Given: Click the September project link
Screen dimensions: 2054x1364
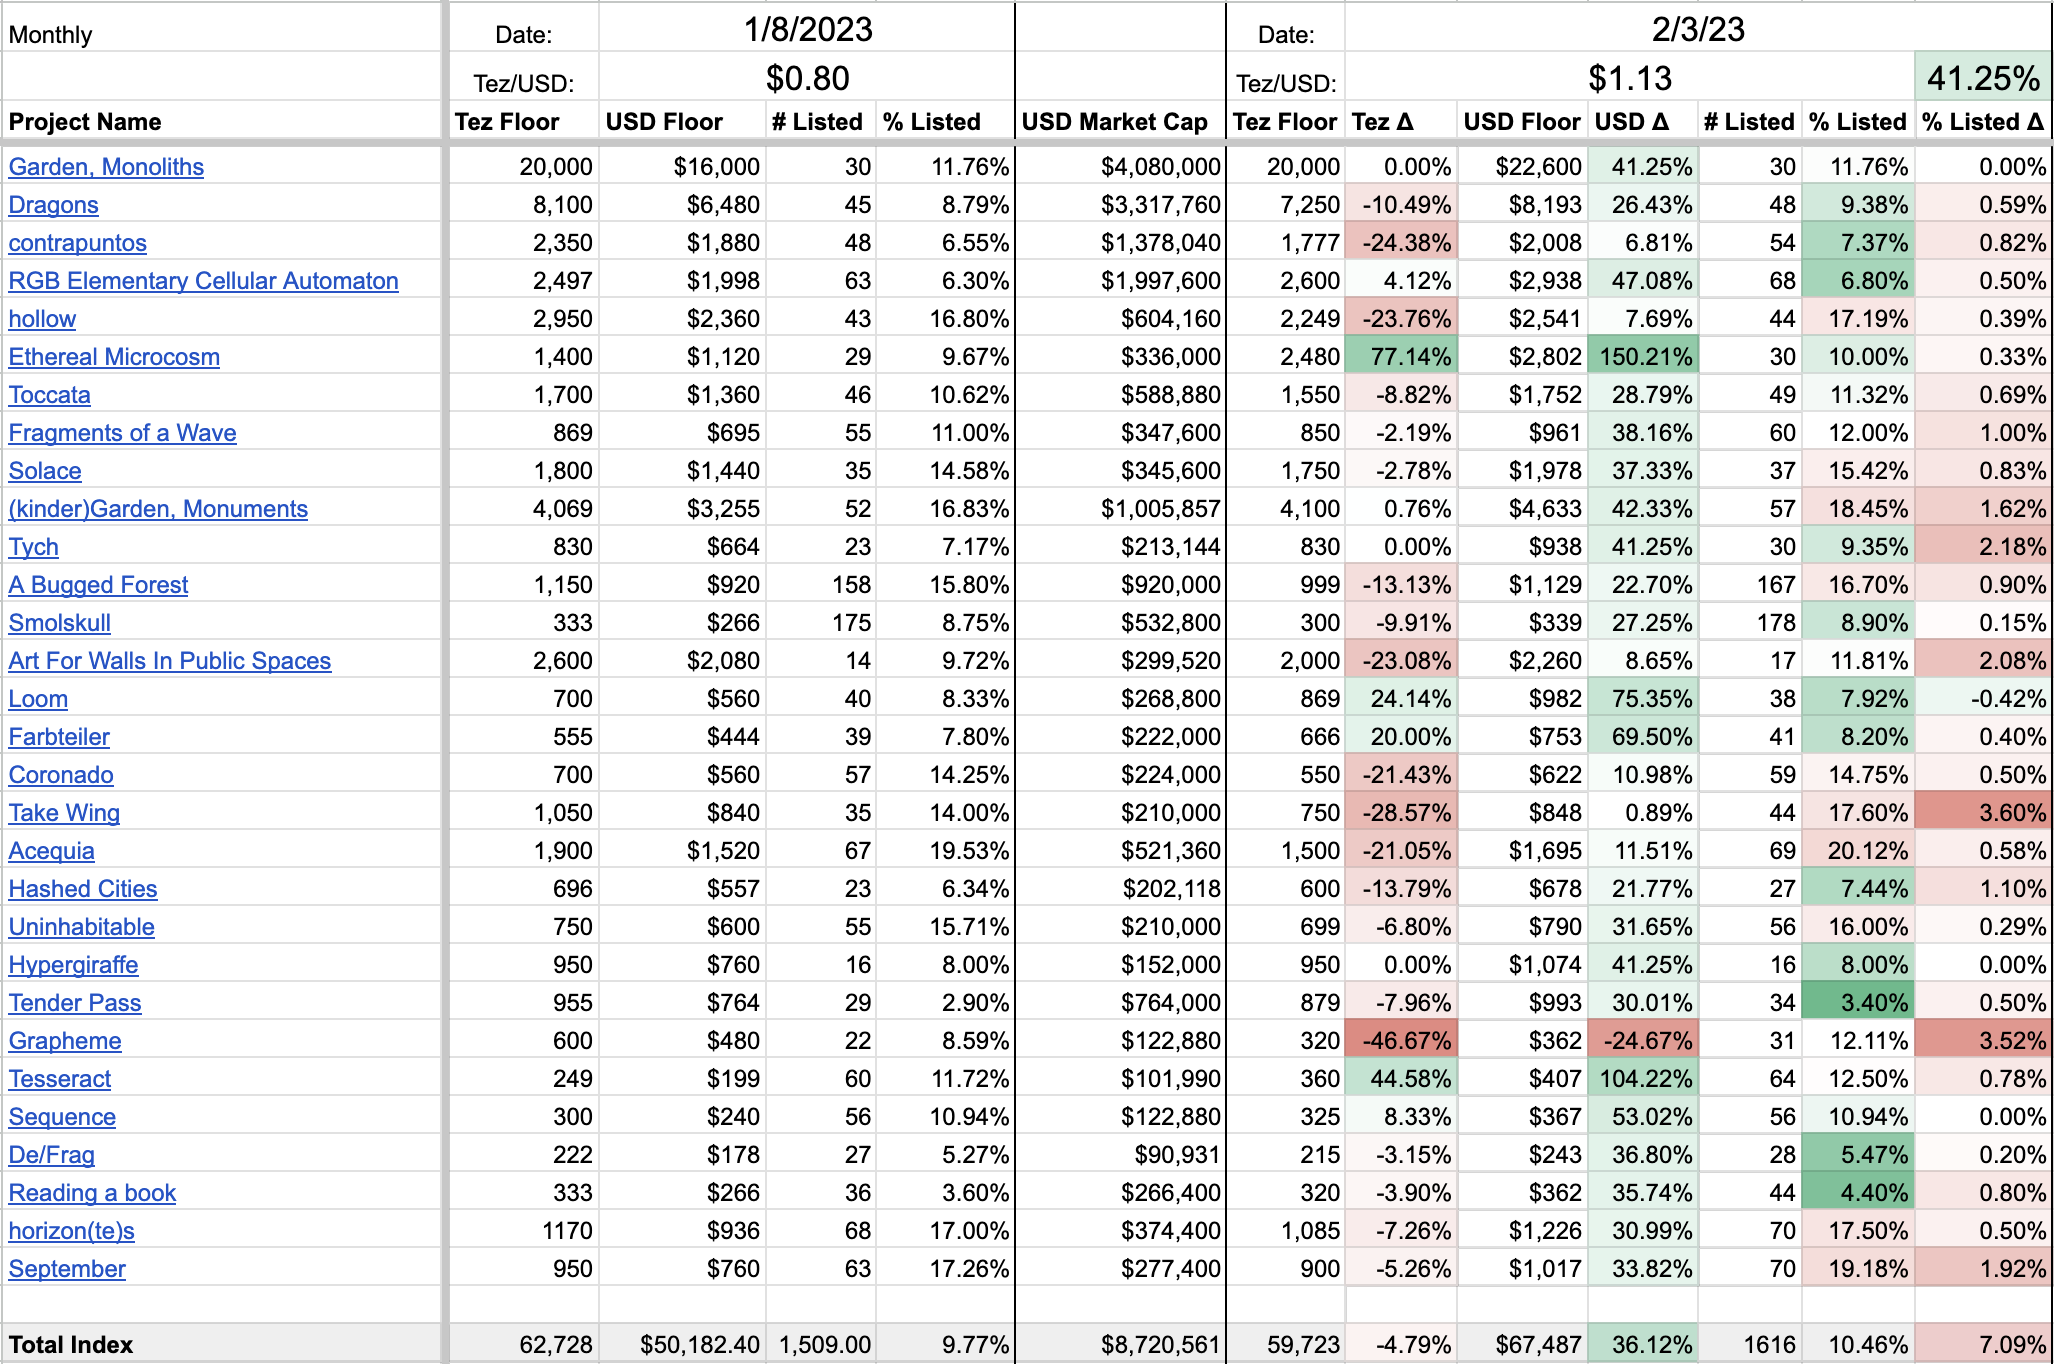Looking at the screenshot, I should [x=67, y=1269].
